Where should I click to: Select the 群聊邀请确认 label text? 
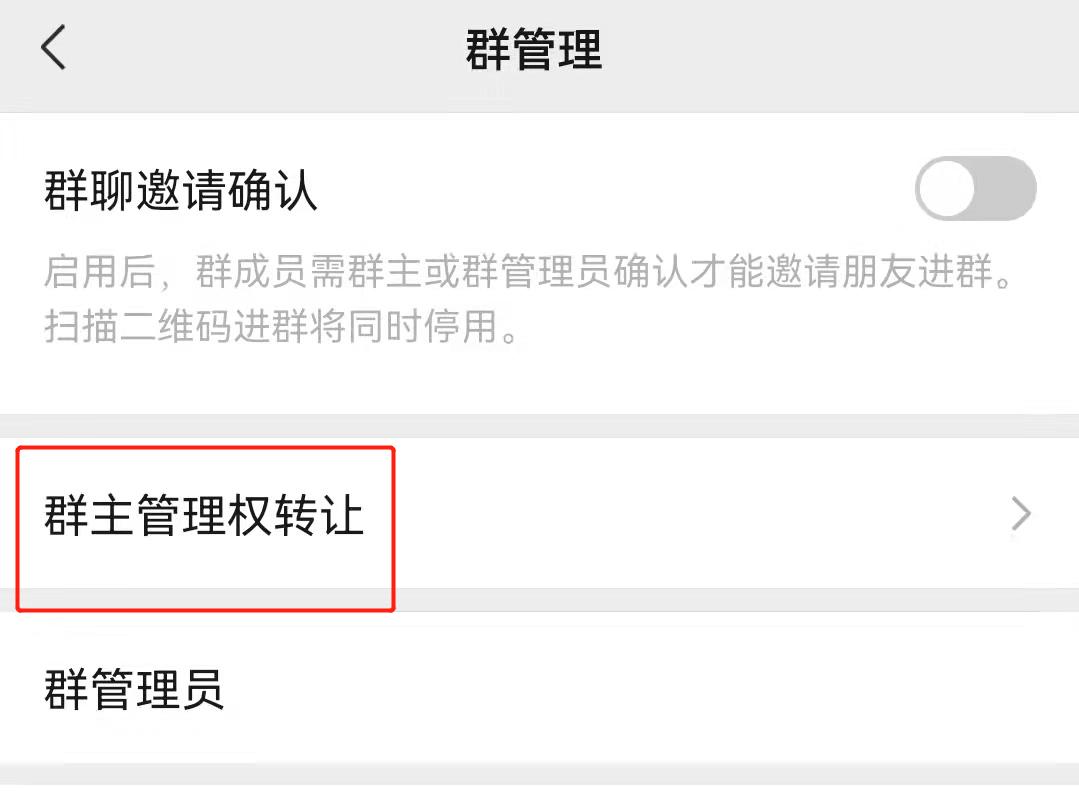click(181, 190)
